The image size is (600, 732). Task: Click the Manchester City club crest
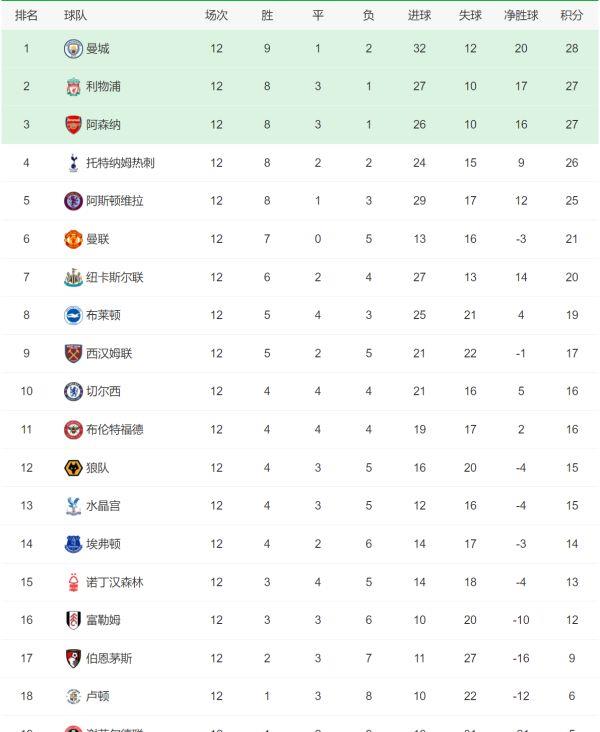tap(73, 48)
